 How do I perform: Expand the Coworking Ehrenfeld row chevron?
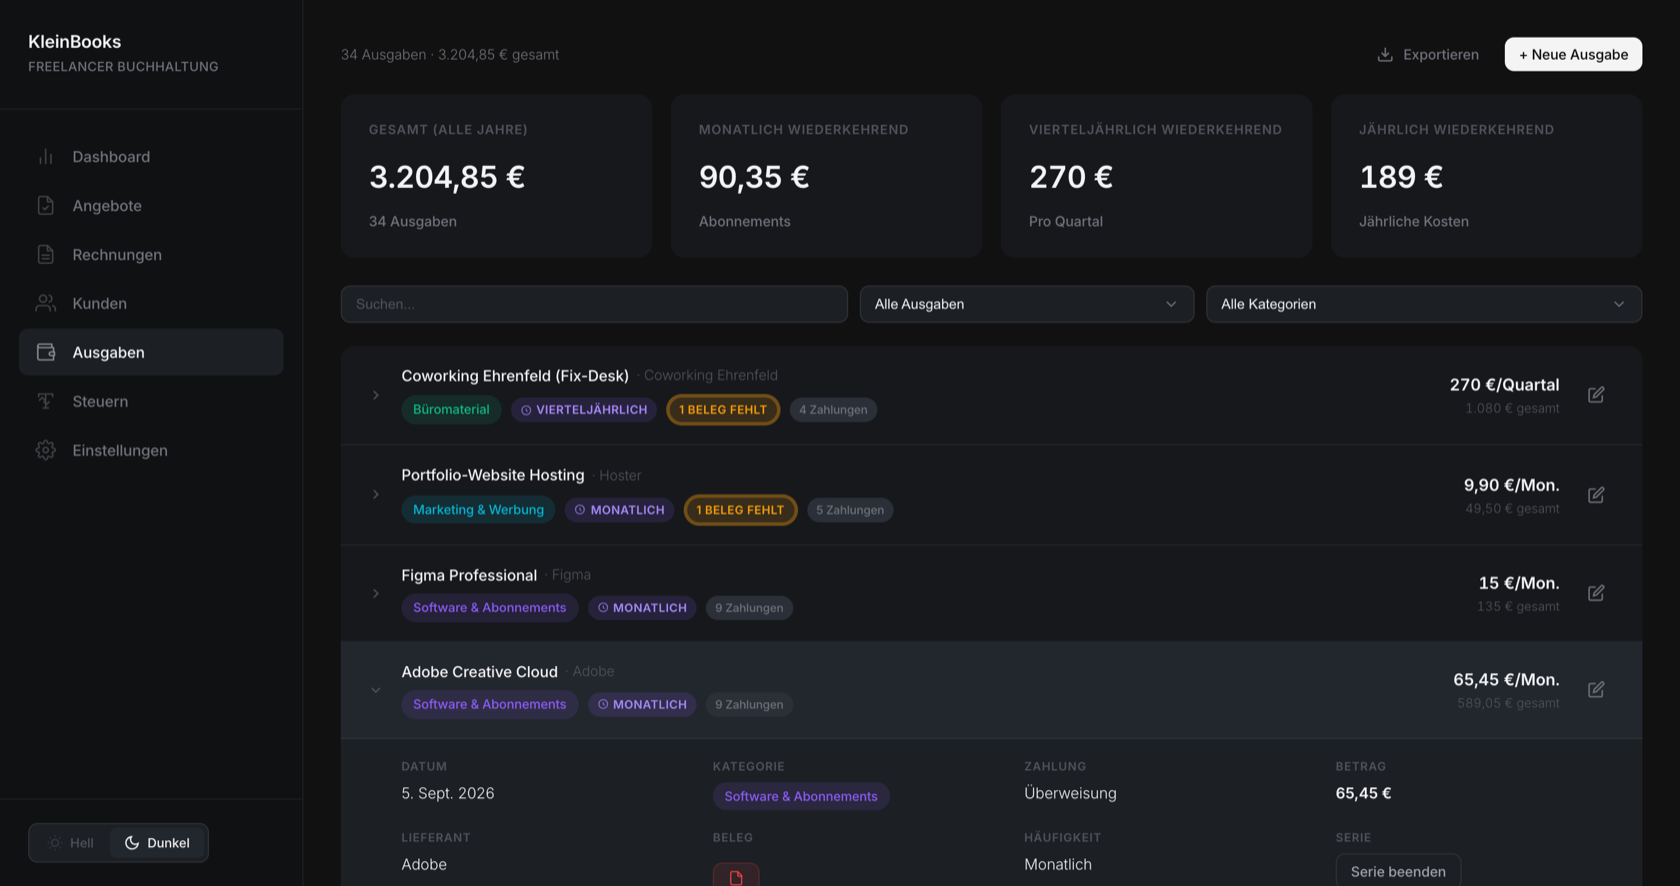point(376,395)
